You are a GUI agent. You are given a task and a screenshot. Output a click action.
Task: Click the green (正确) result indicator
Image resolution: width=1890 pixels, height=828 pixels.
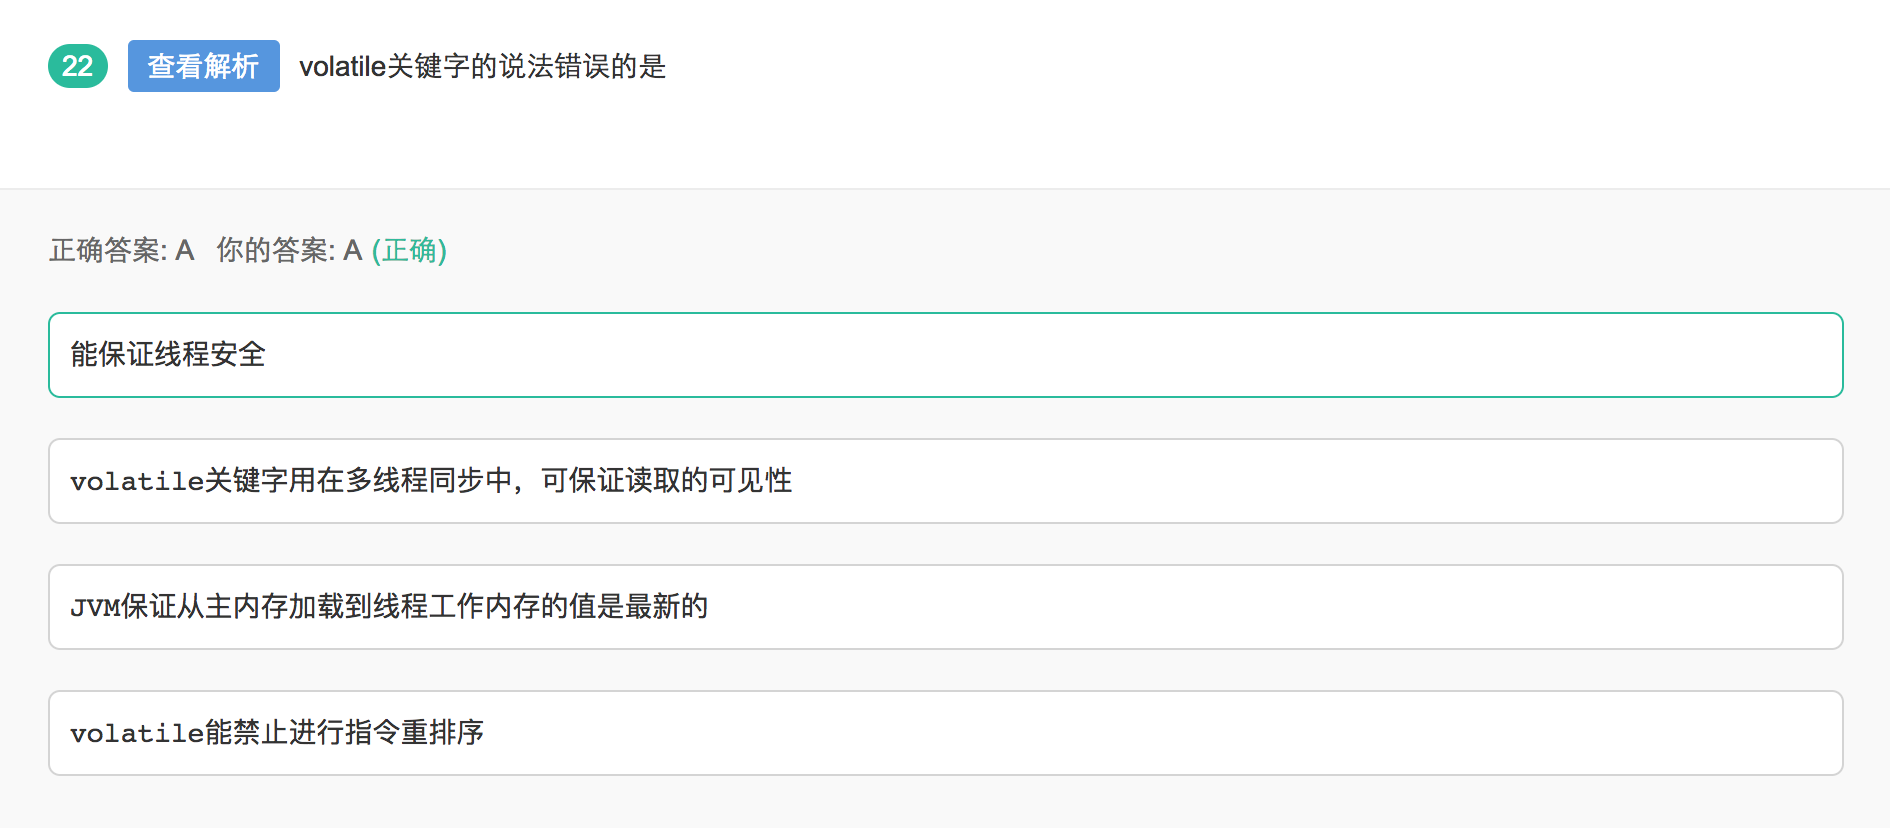[x=409, y=250]
